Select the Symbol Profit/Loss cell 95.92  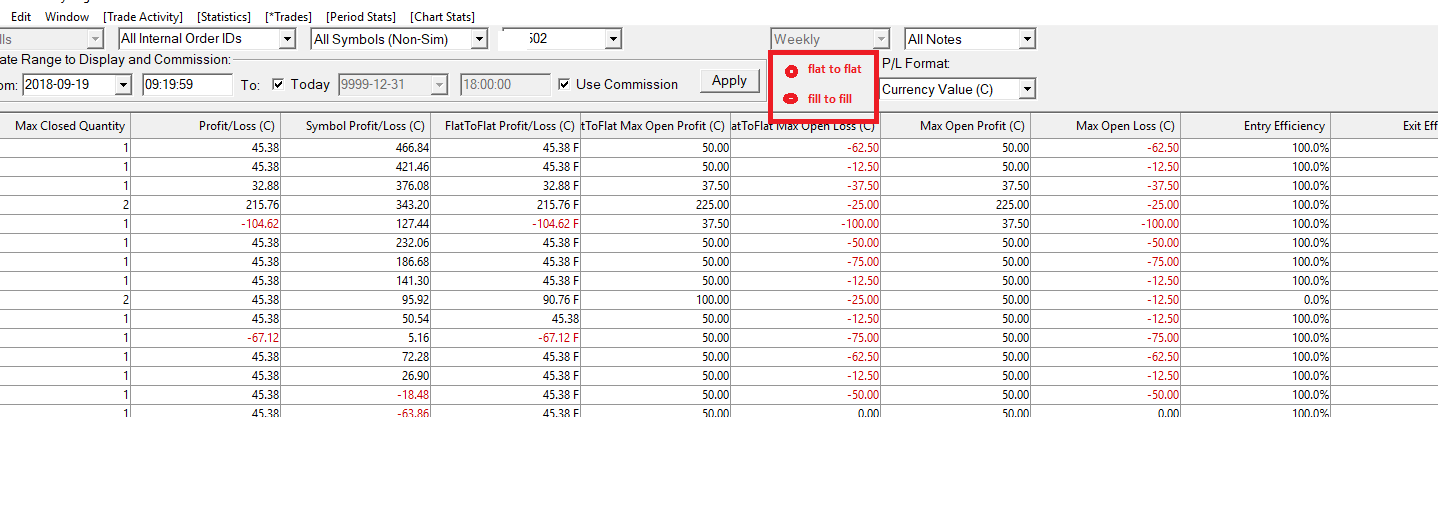[x=355, y=300]
